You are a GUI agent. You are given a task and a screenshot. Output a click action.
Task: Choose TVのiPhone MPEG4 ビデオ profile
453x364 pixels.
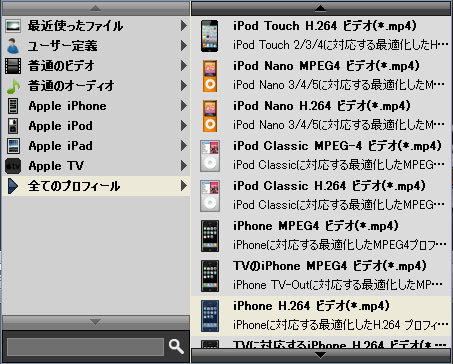point(321,276)
